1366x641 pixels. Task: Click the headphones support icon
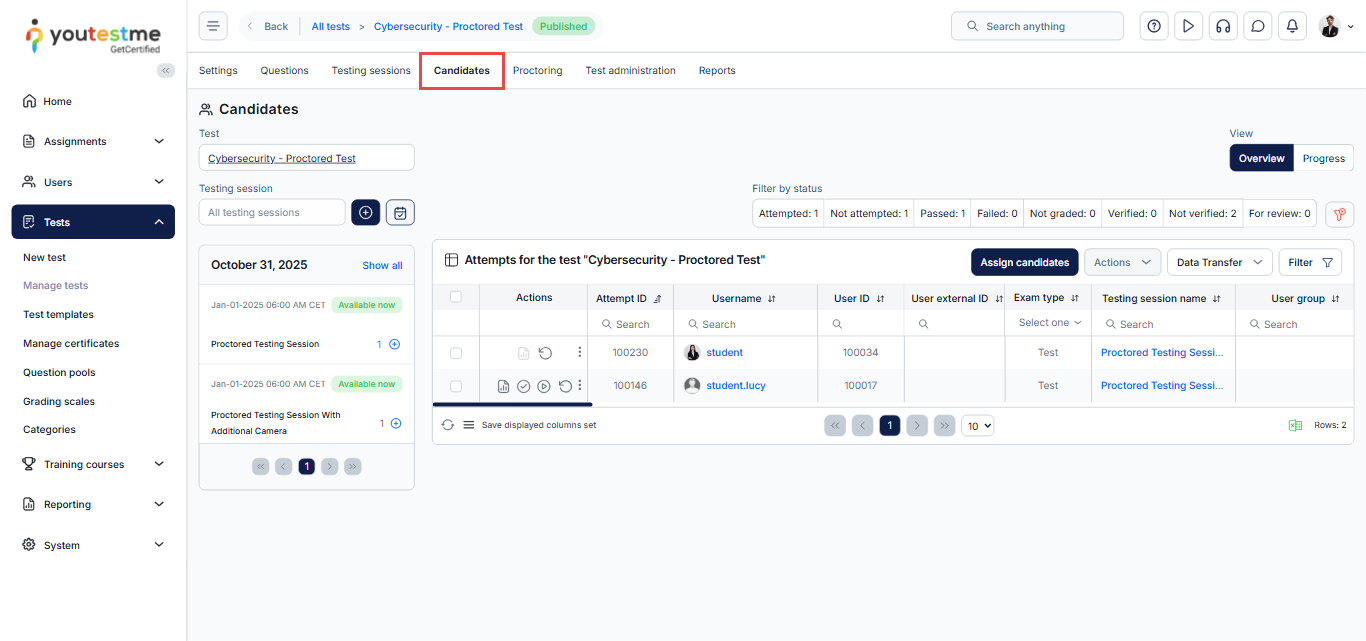(x=1222, y=26)
